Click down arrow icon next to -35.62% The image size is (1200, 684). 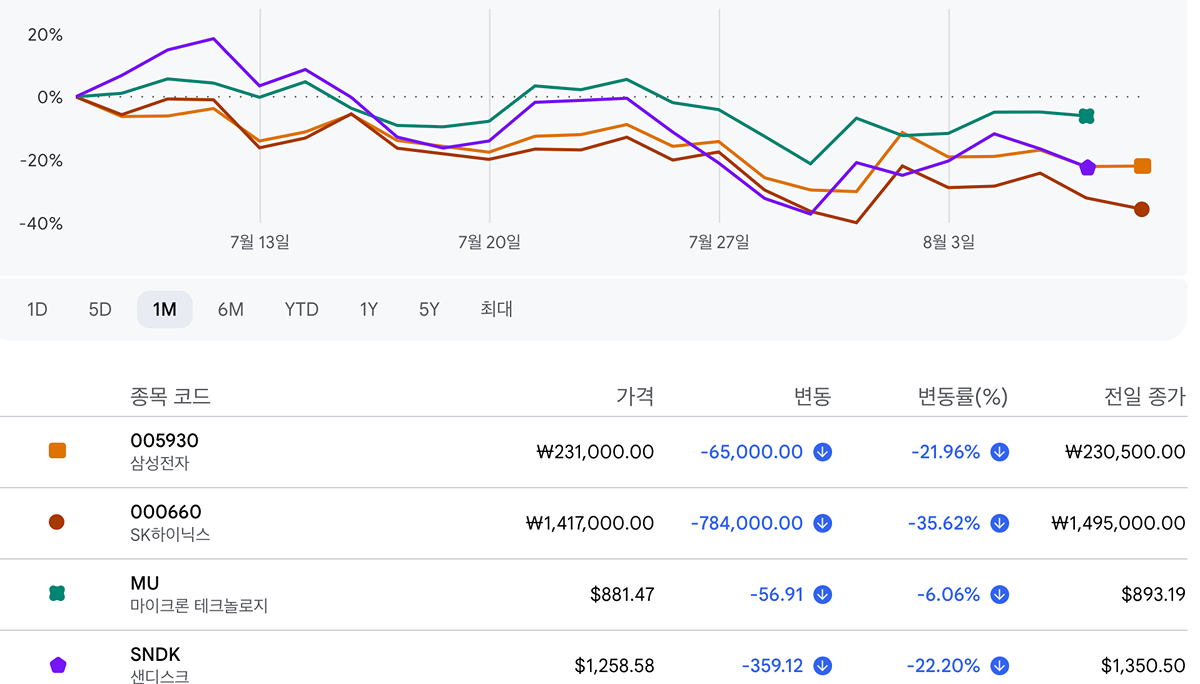pos(999,523)
